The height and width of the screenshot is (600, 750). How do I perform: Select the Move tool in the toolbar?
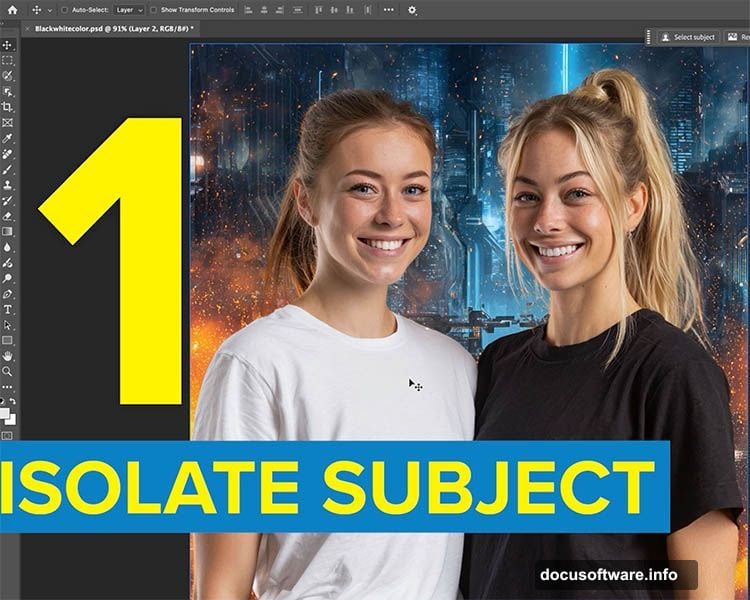coord(8,45)
